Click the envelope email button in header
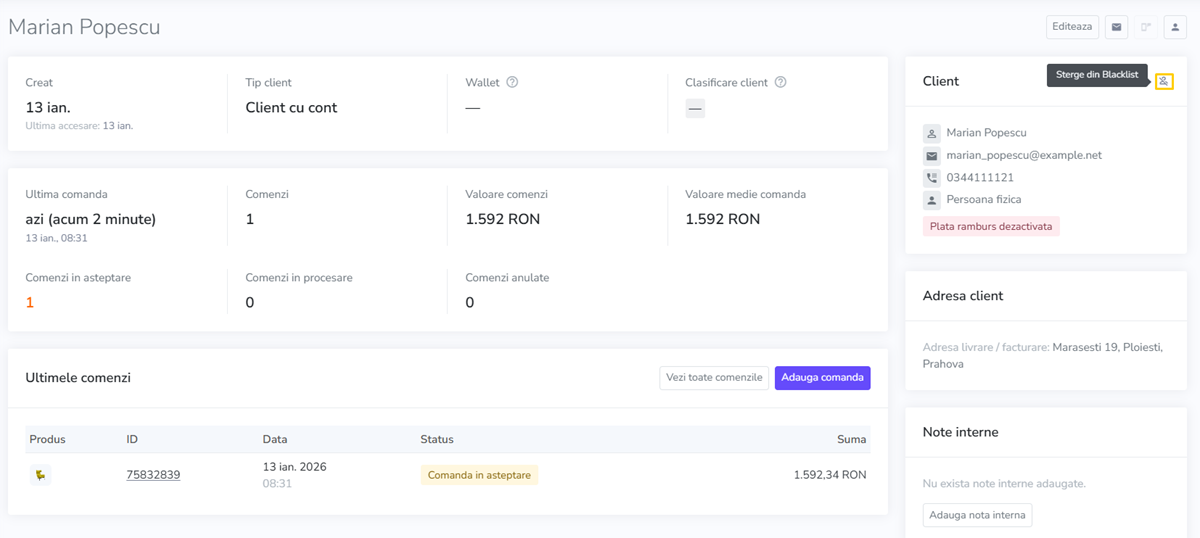1200x538 pixels. (1116, 27)
